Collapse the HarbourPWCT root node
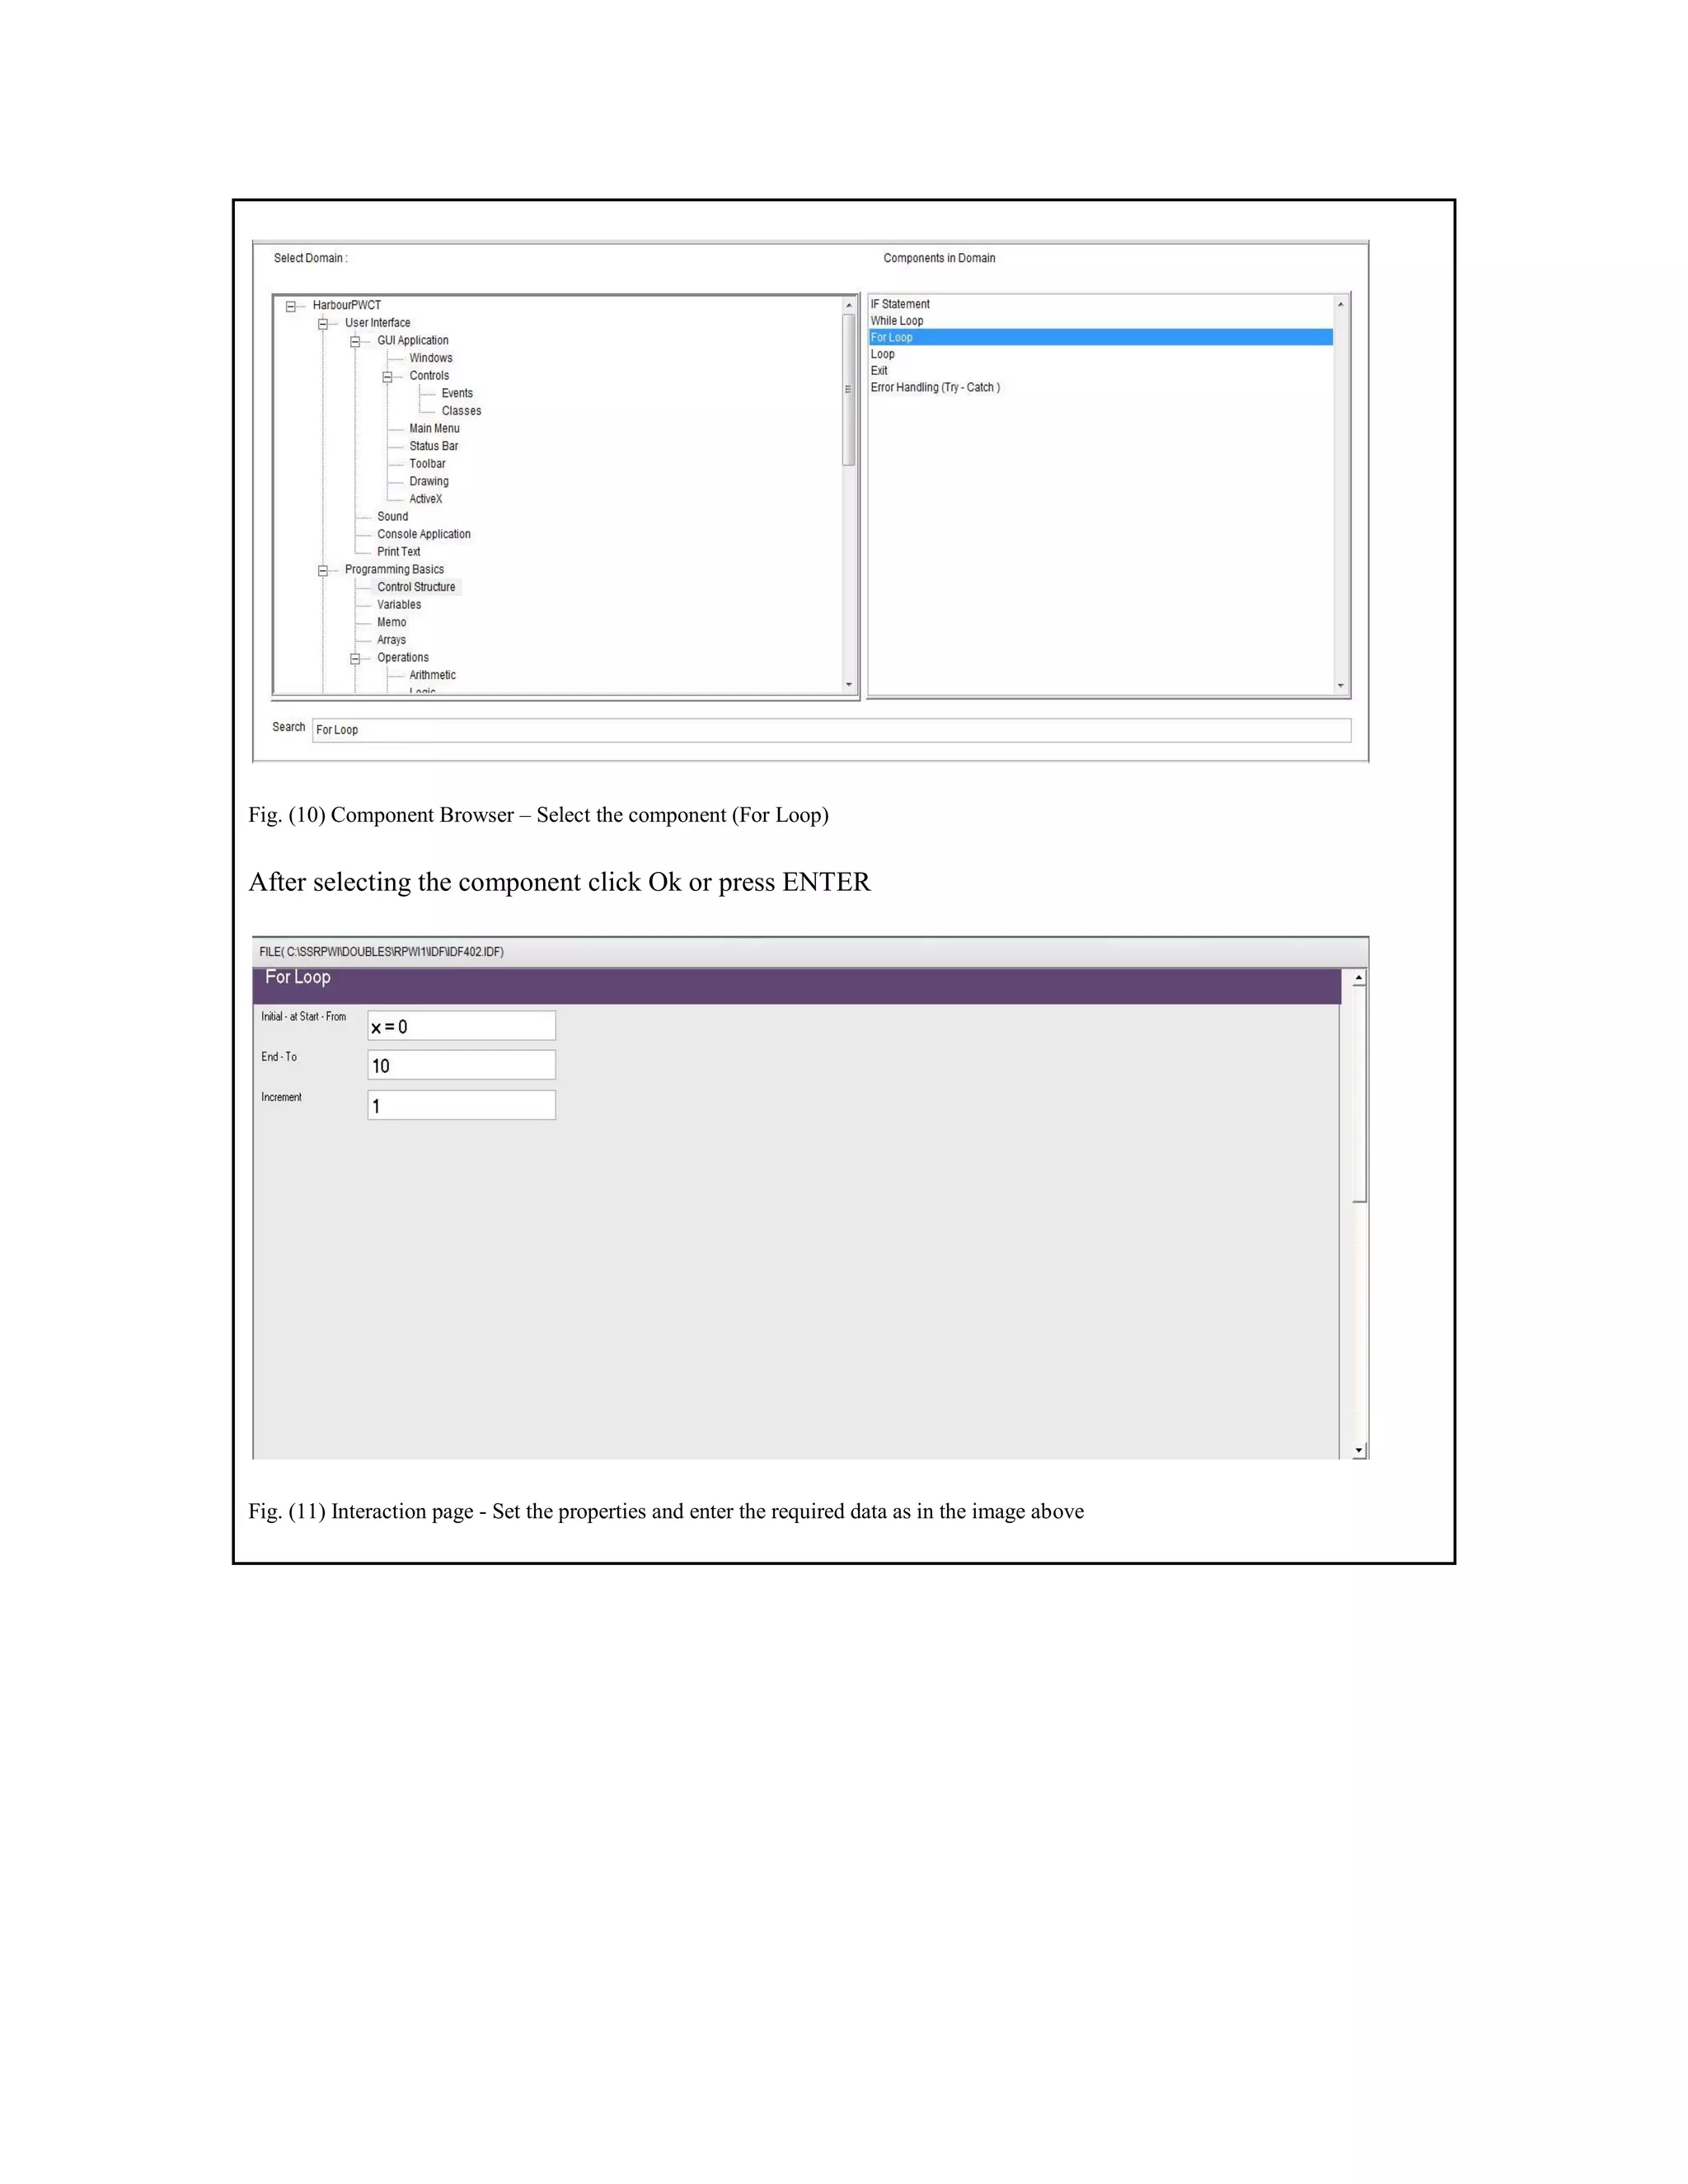This screenshot has width=1688, height=2184. click(x=291, y=307)
